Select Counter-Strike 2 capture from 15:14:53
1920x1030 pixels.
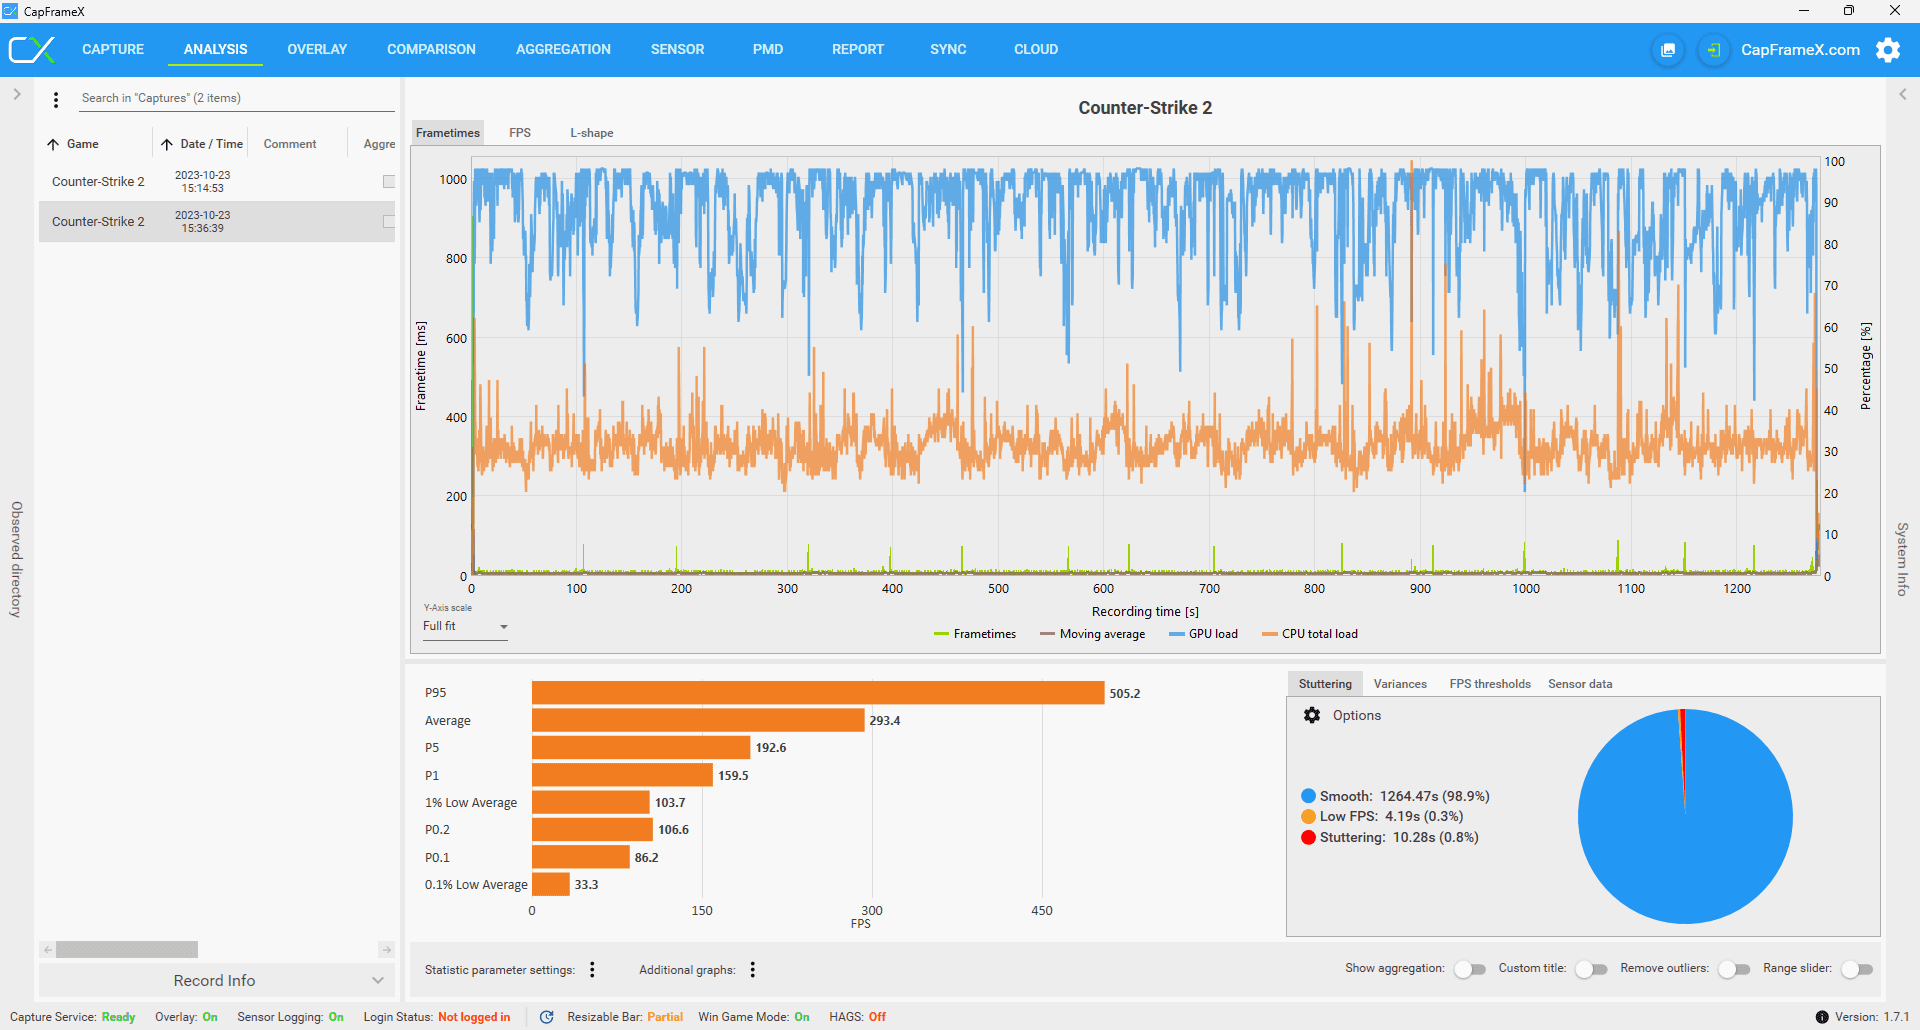coord(217,181)
